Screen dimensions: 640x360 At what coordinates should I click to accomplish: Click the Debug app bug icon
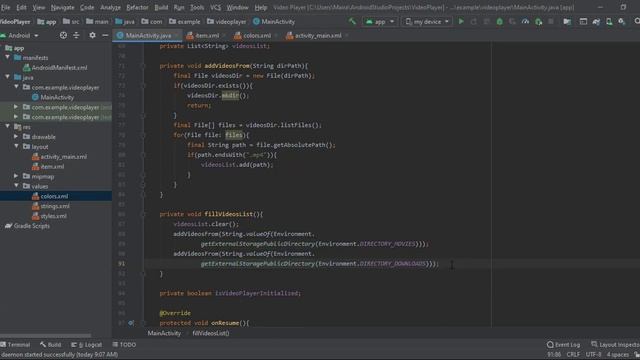coord(499,21)
